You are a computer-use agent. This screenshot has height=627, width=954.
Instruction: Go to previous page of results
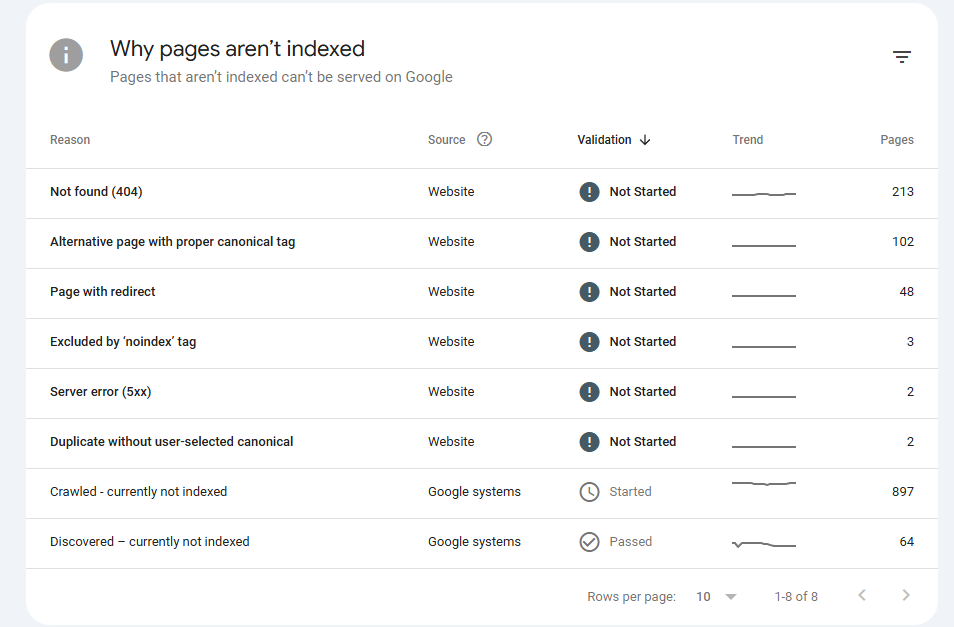(x=862, y=596)
